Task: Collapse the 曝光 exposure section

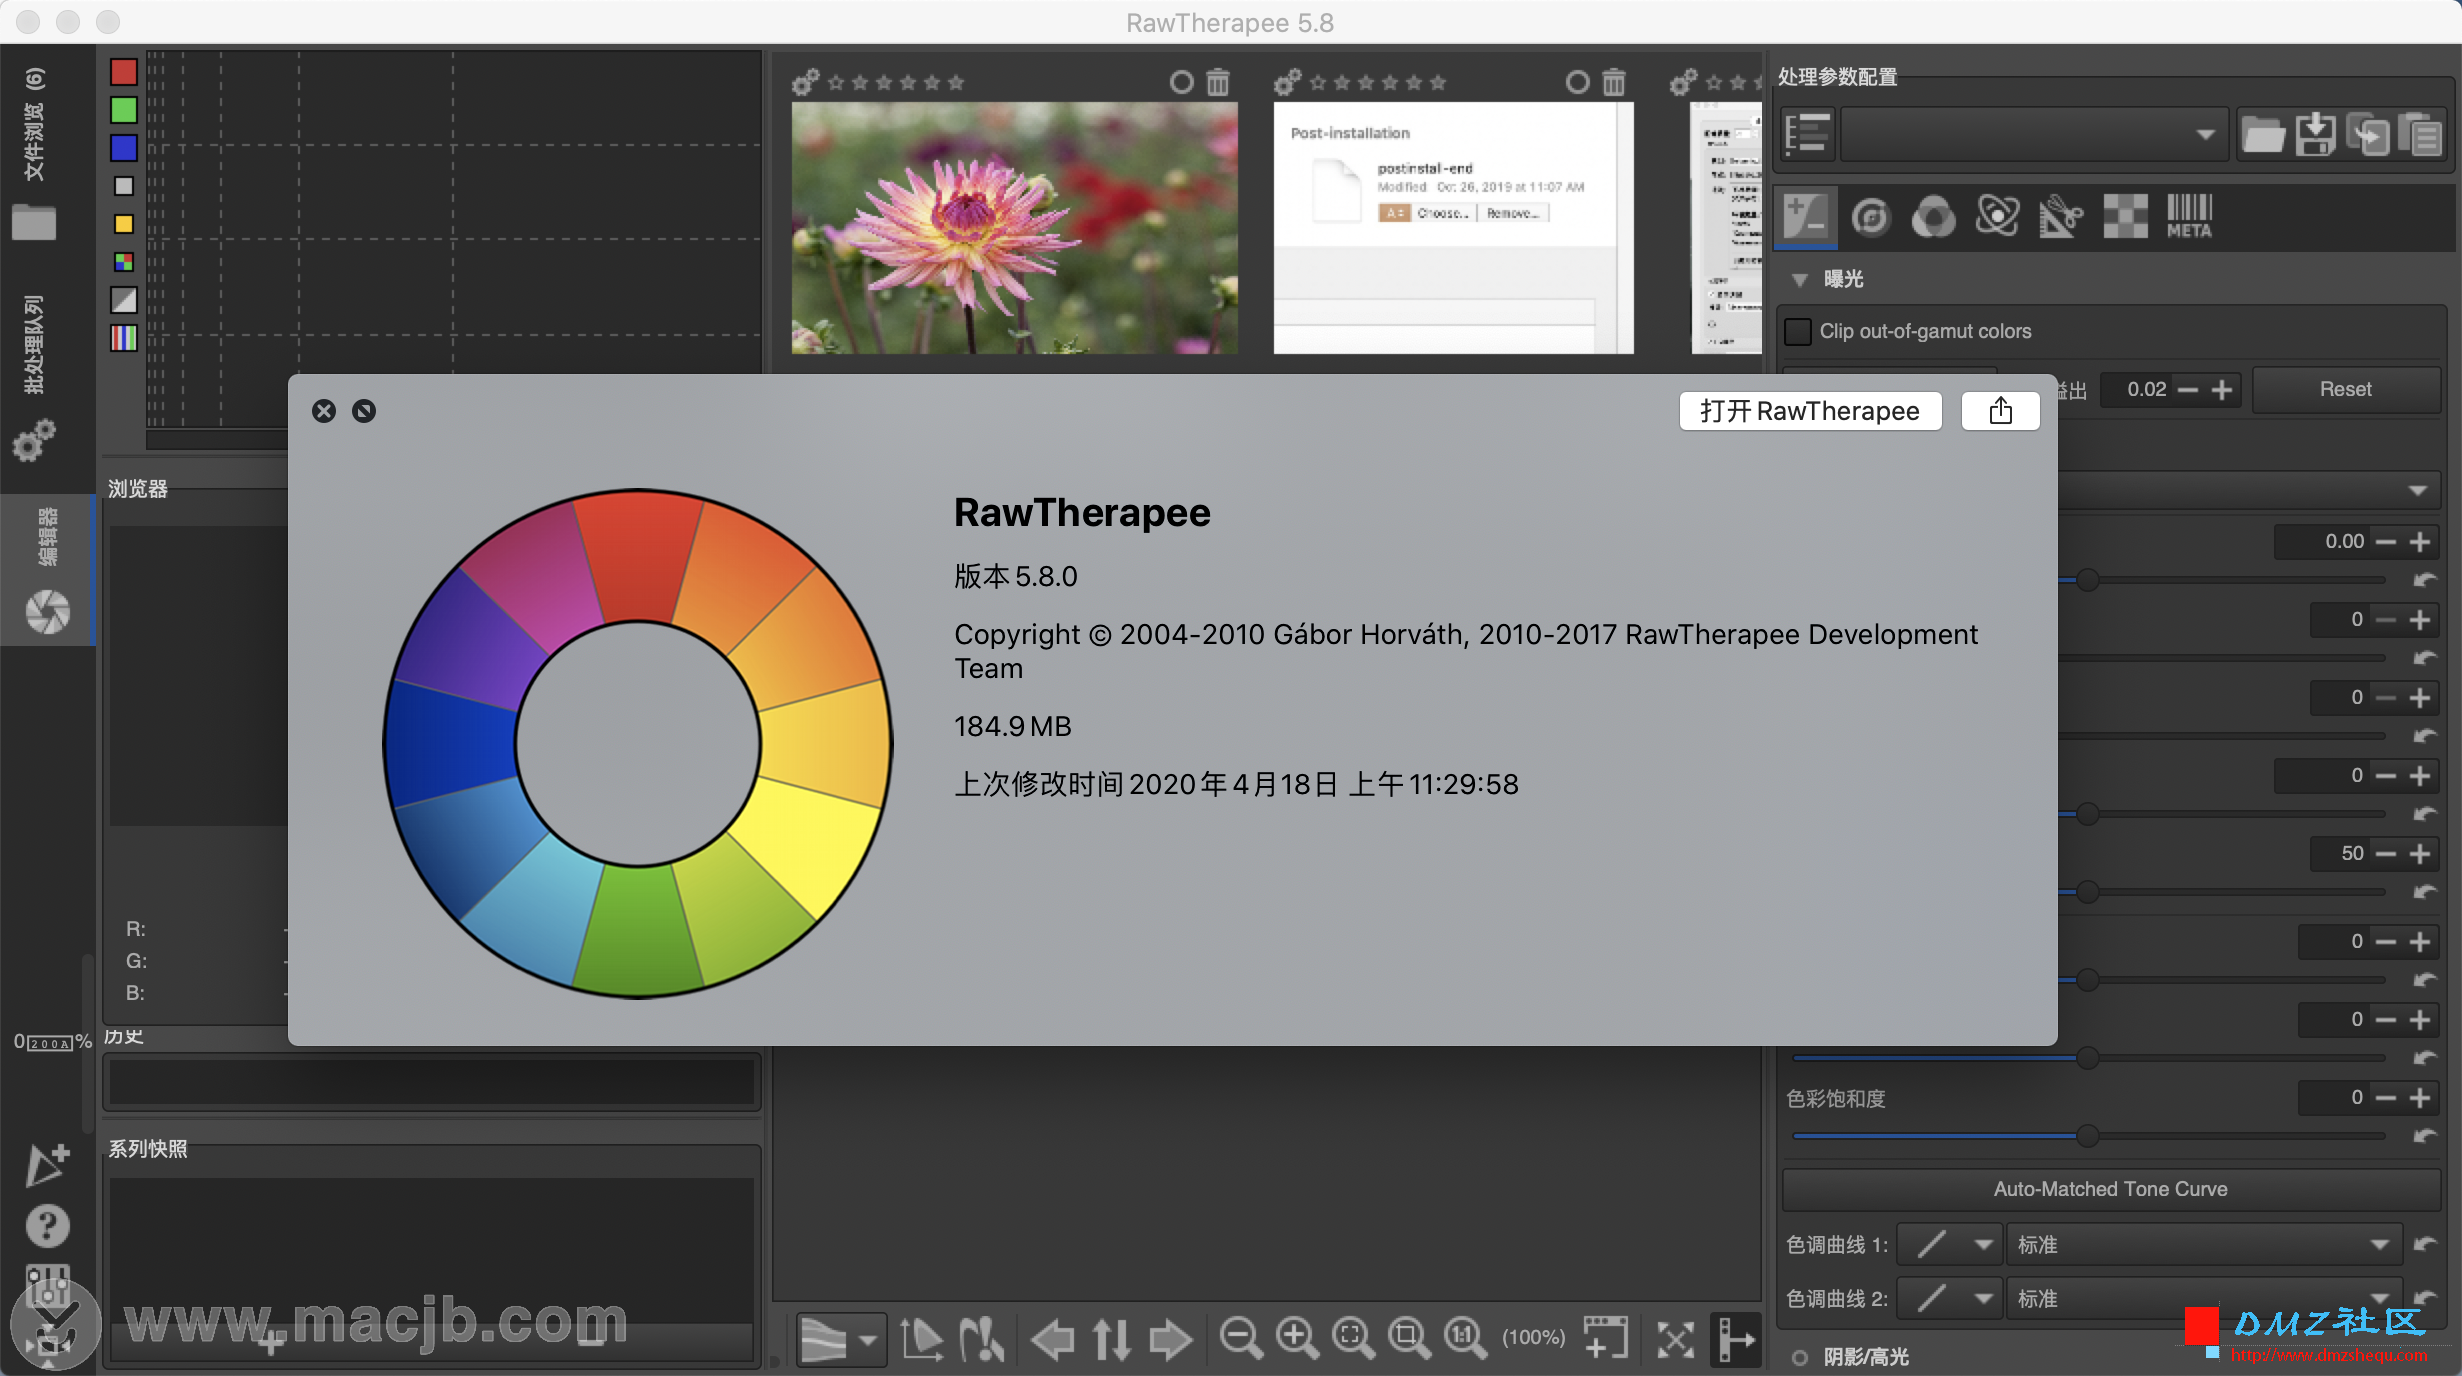Action: [x=1800, y=280]
